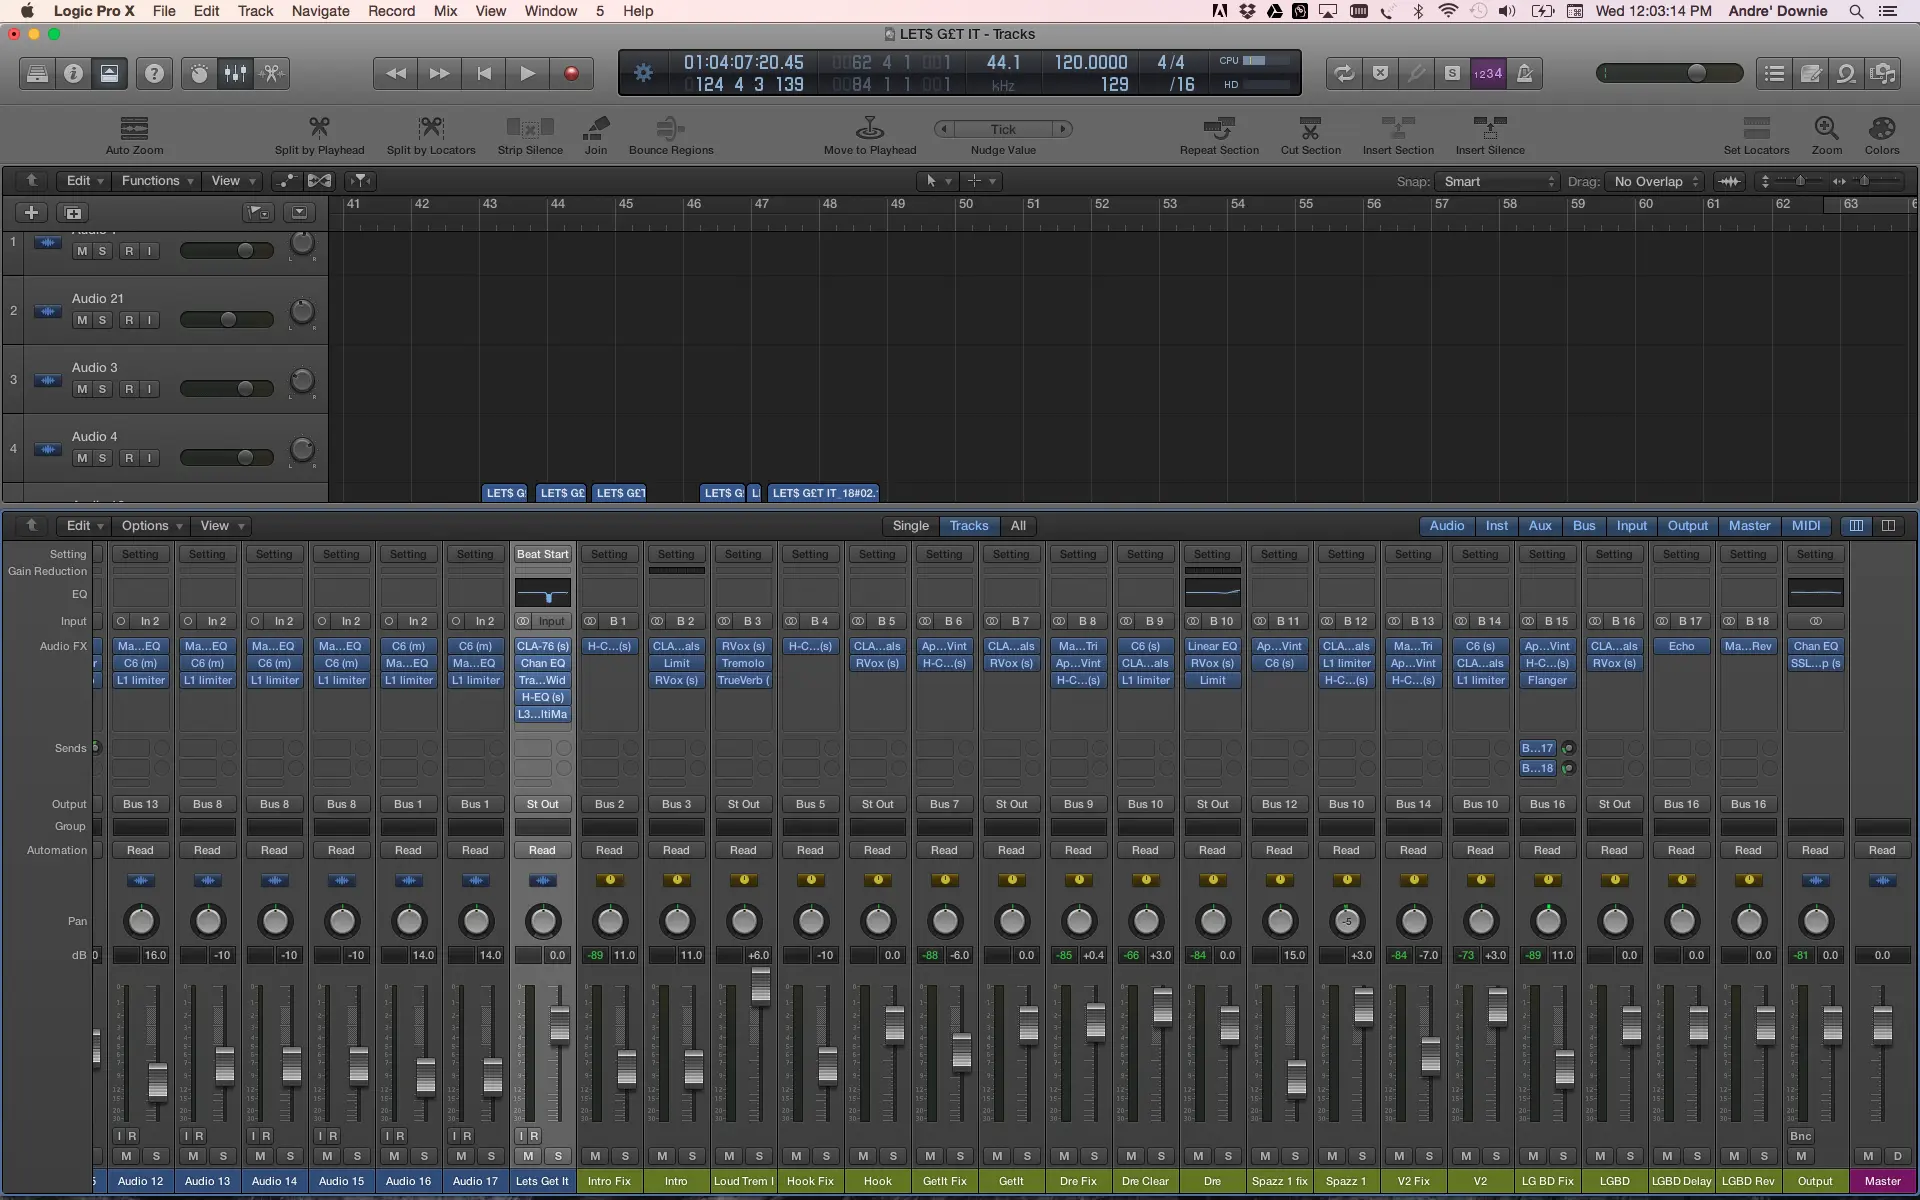
Task: Filter mixer by Audio channels
Action: point(1446,526)
